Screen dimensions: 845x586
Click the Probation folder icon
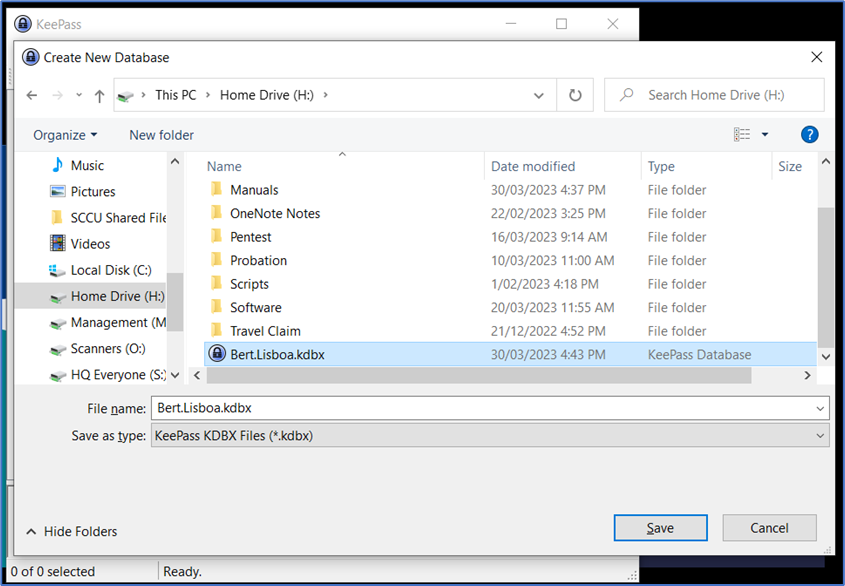pos(217,260)
